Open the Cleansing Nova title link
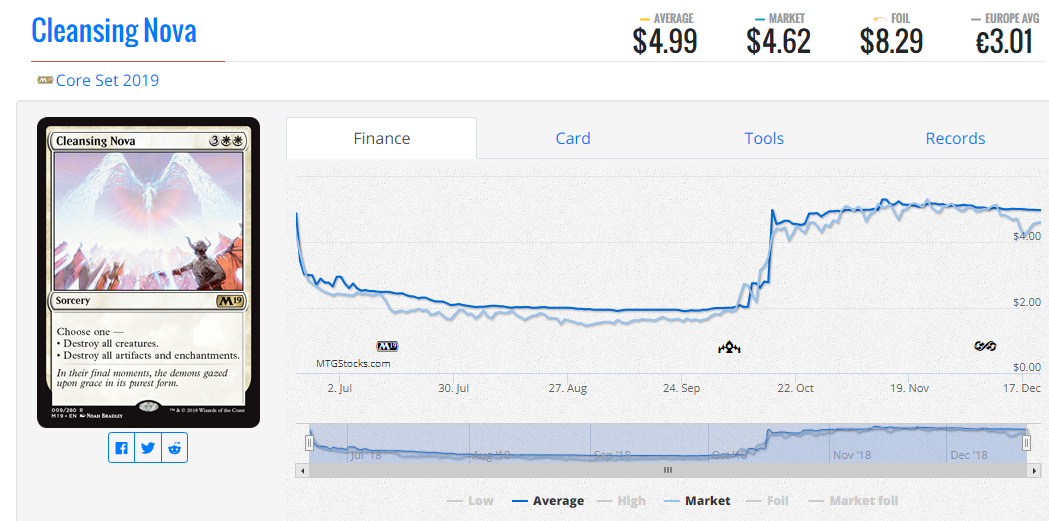1049x521 pixels. tap(114, 31)
